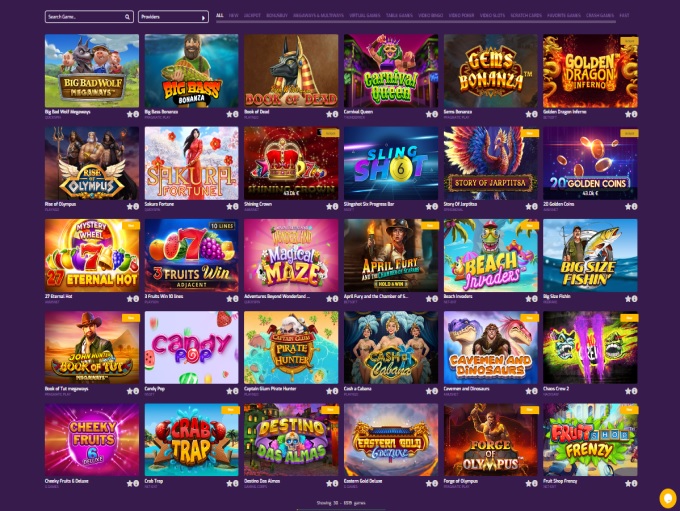Open the live chat bubble icon
This screenshot has height=511, width=680.
[x=668, y=498]
